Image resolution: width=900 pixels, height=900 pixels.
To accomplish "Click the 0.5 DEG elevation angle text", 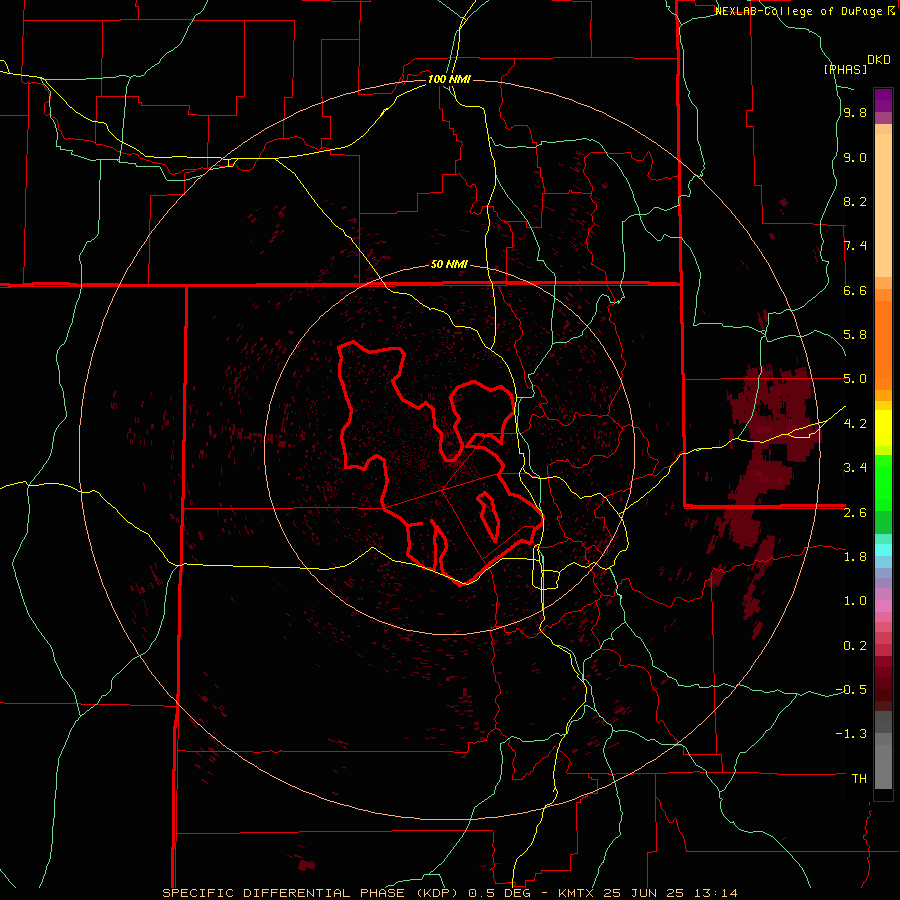I will click(501, 893).
